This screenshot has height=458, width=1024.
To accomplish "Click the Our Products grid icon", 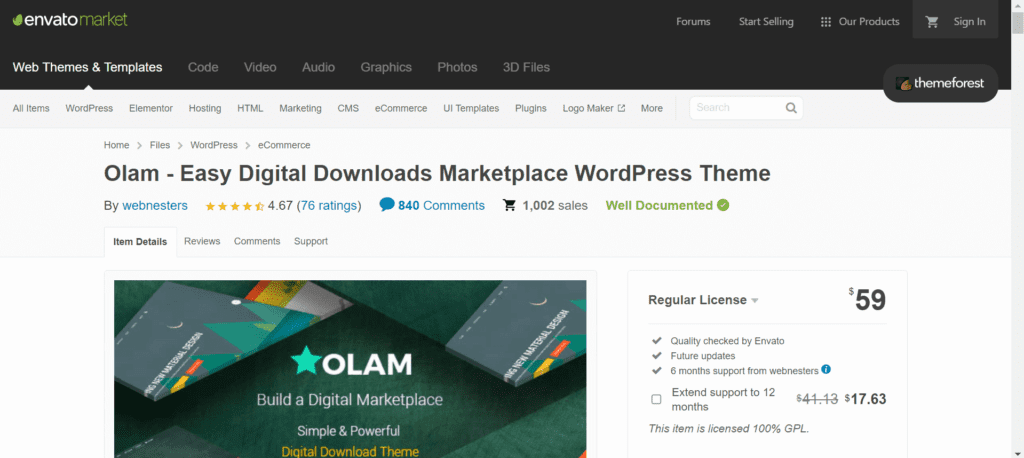I will [x=825, y=22].
